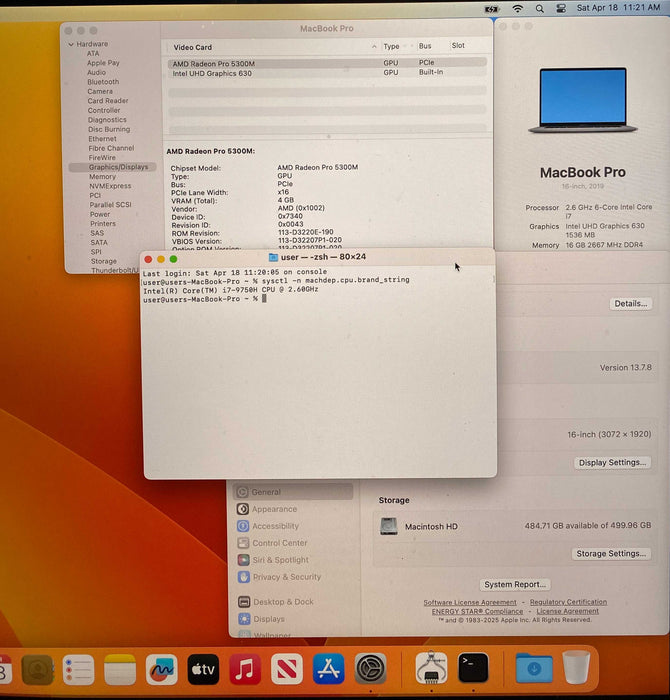Screen dimensions: 670x700
Task: Open the Software License Agreement link
Action: click(x=470, y=602)
